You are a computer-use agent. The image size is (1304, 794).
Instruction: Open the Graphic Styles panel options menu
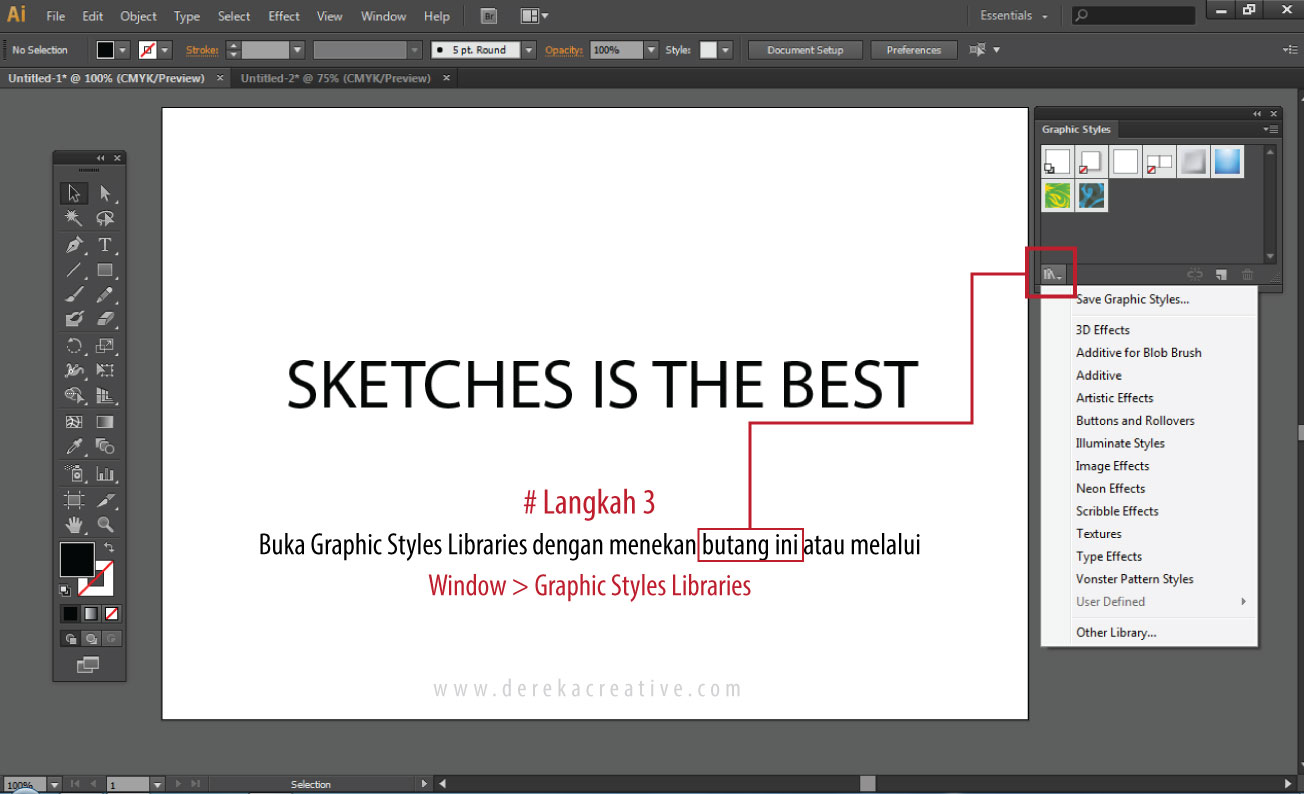[1270, 129]
